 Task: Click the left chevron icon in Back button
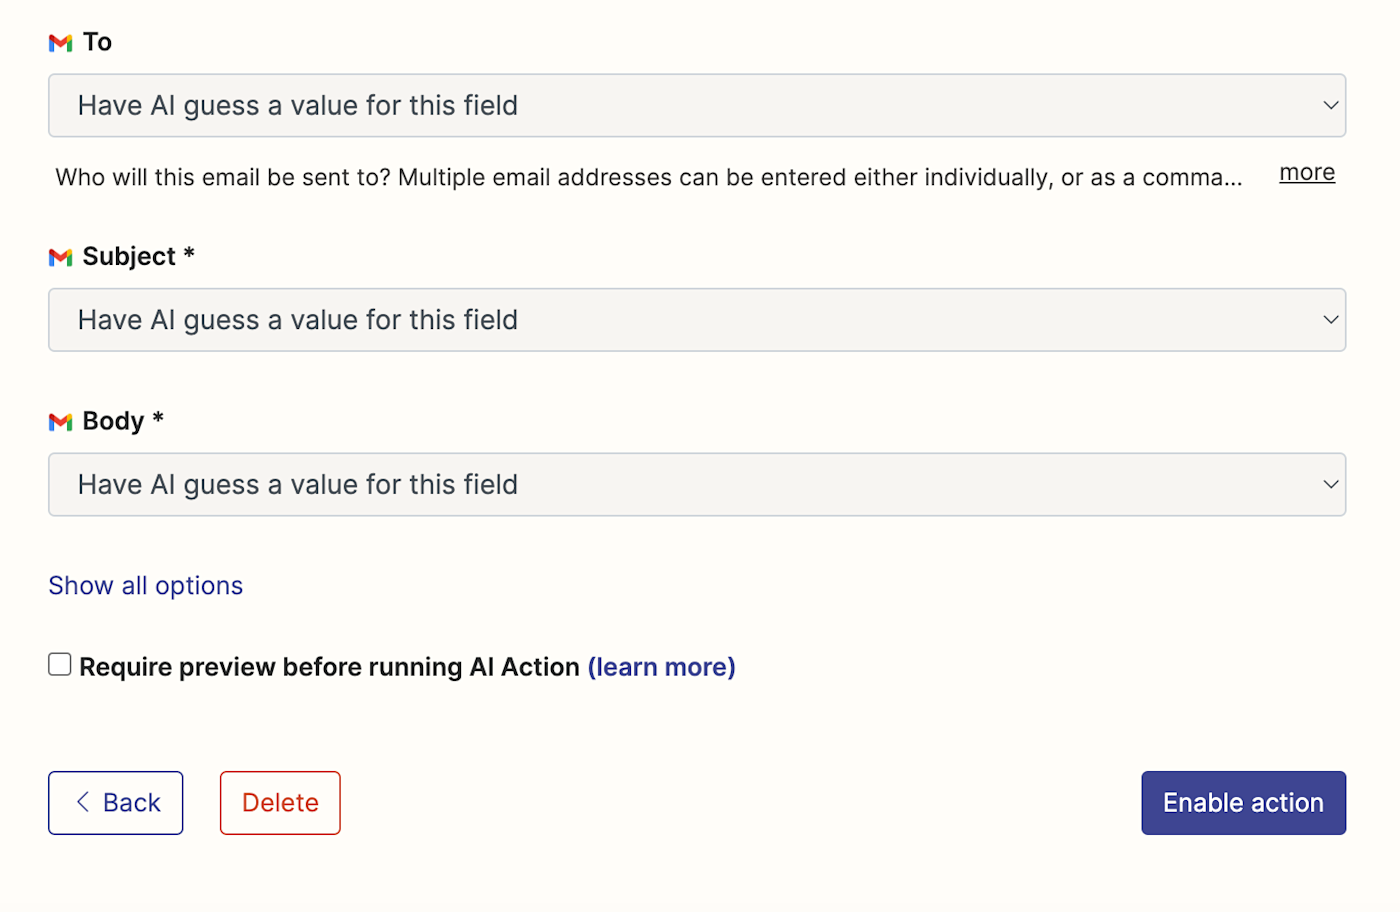coord(83,802)
